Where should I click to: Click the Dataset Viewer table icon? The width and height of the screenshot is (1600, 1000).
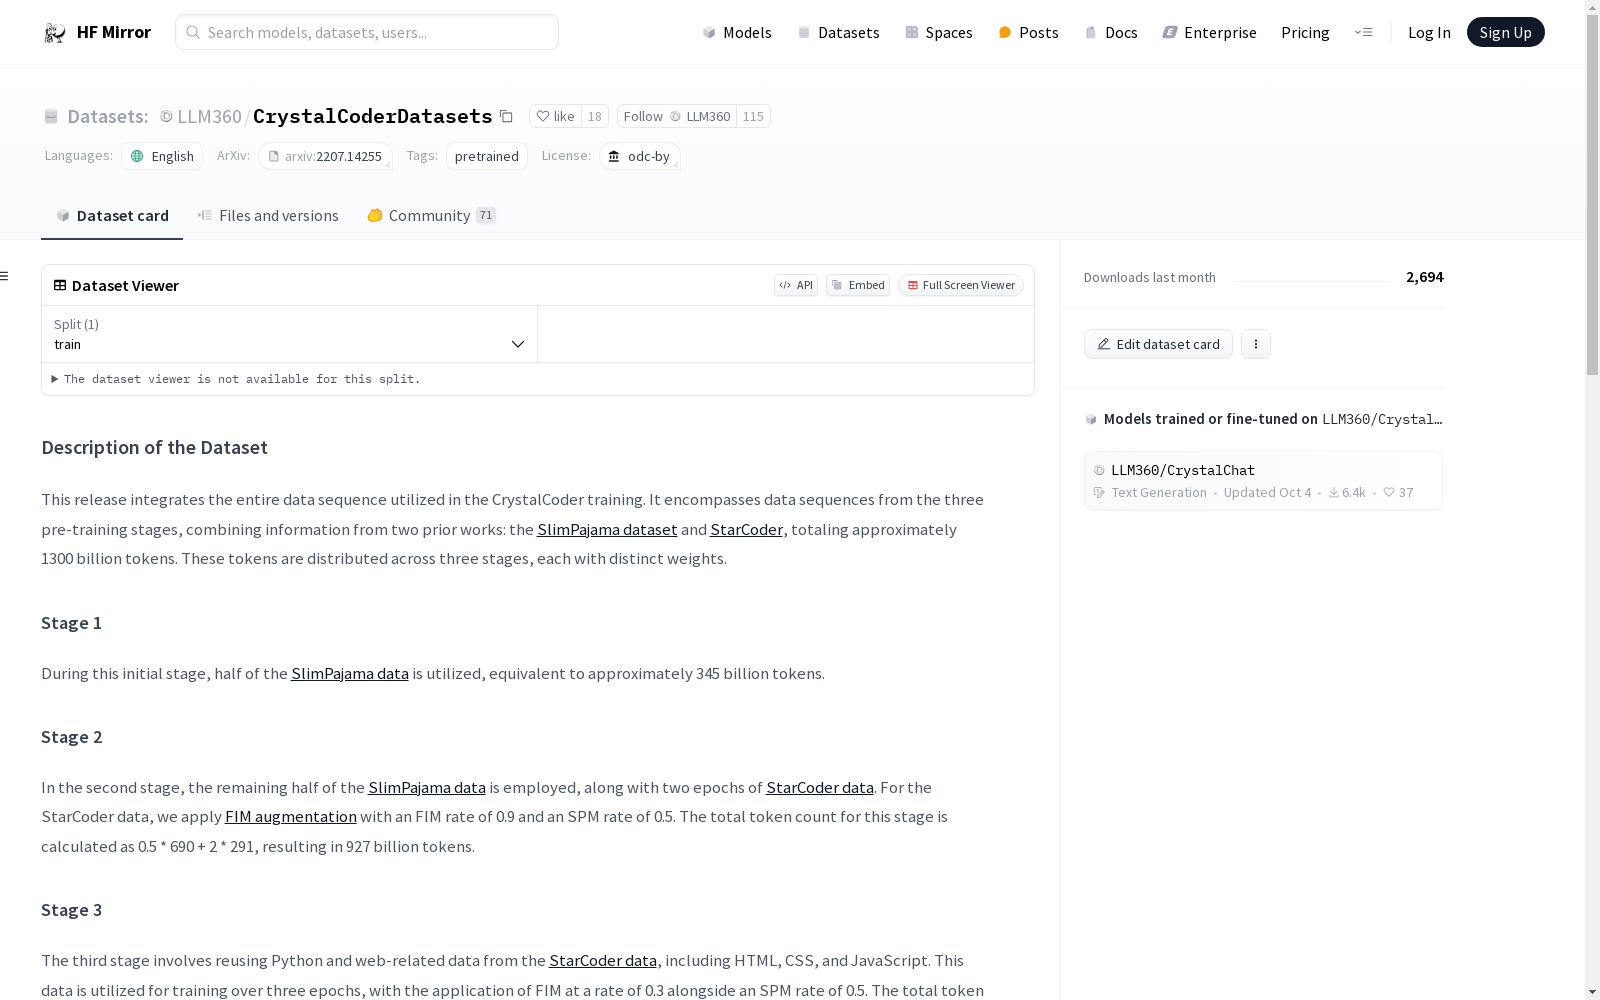pos(60,286)
